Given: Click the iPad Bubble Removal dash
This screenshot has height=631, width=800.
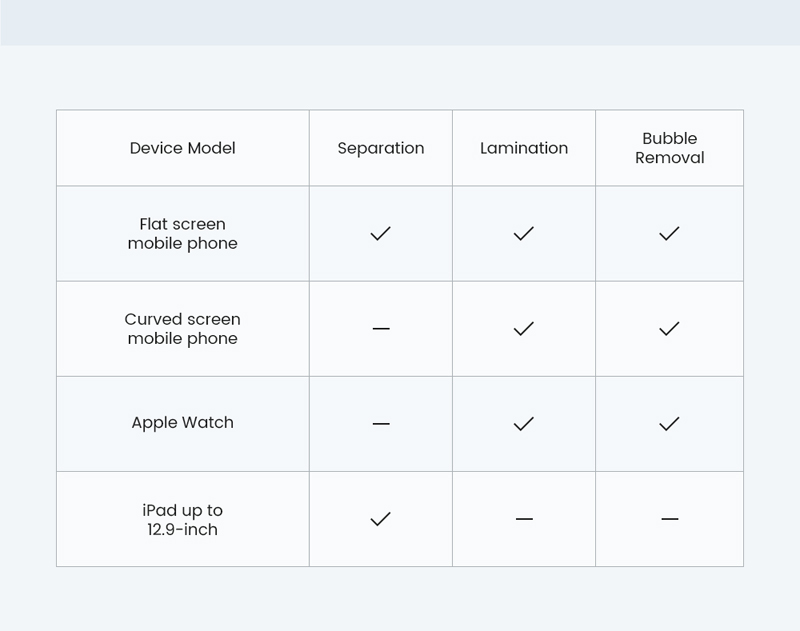Looking at the screenshot, I should tap(670, 519).
